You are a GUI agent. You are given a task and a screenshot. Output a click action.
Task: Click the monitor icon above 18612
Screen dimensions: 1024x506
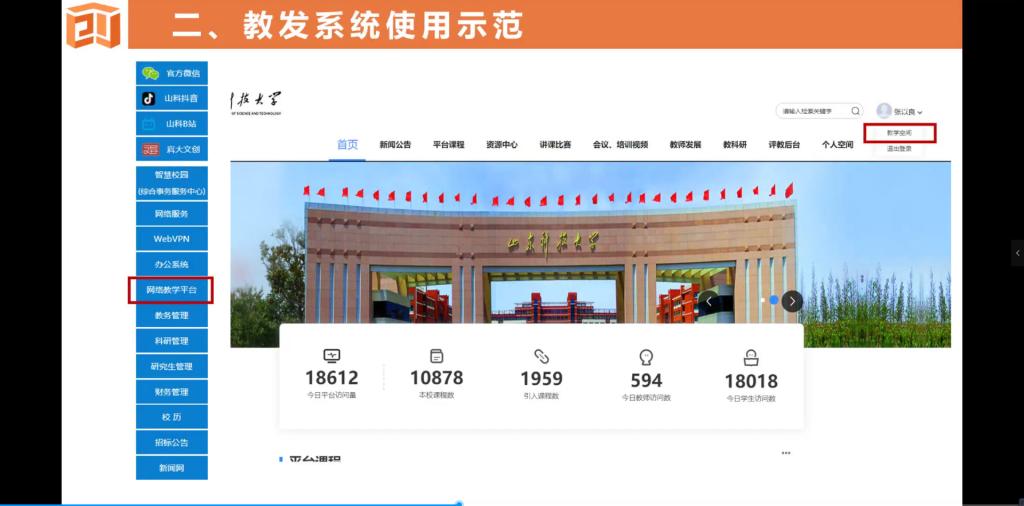pyautogui.click(x=332, y=356)
